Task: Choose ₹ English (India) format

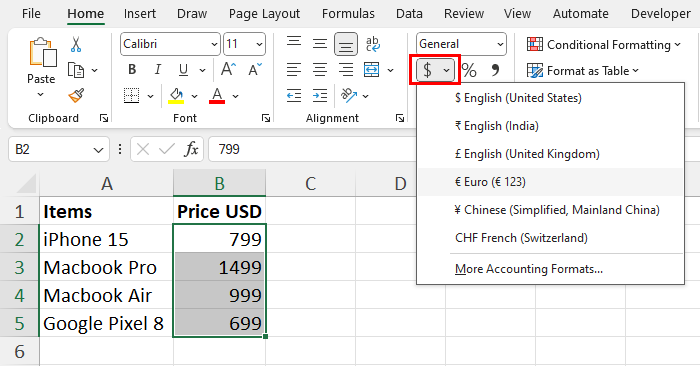Action: pyautogui.click(x=550, y=126)
